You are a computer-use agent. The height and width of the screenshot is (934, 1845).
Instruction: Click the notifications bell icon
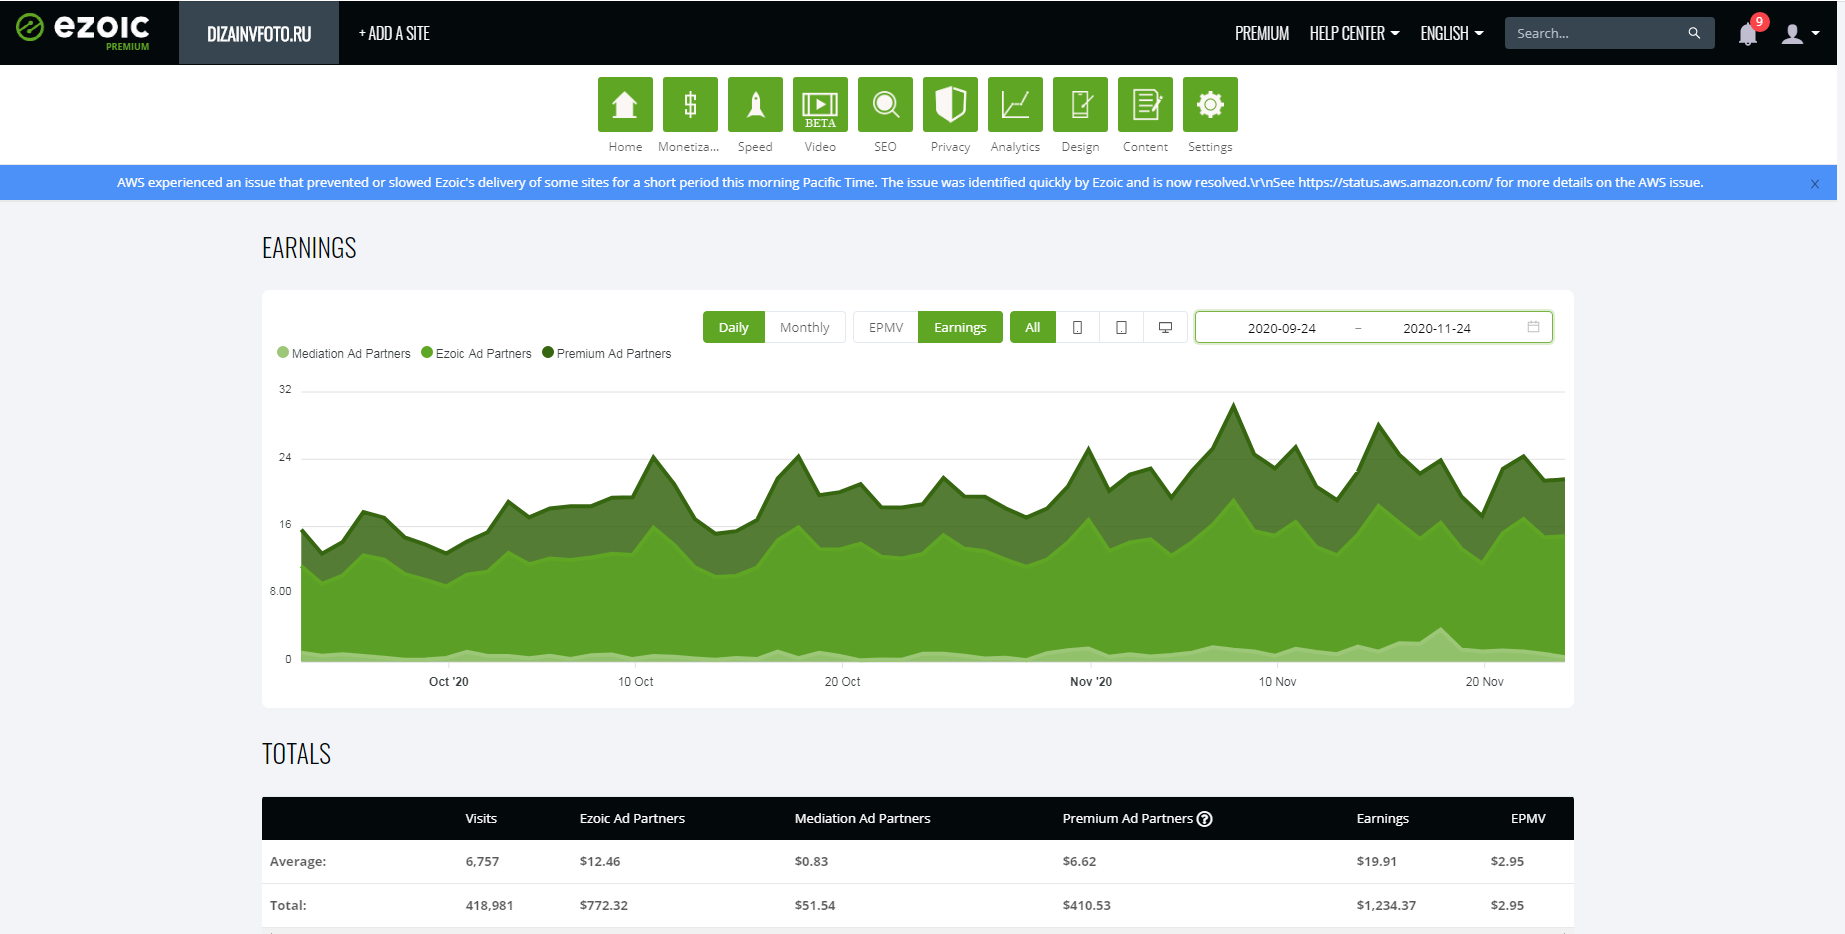click(x=1747, y=34)
